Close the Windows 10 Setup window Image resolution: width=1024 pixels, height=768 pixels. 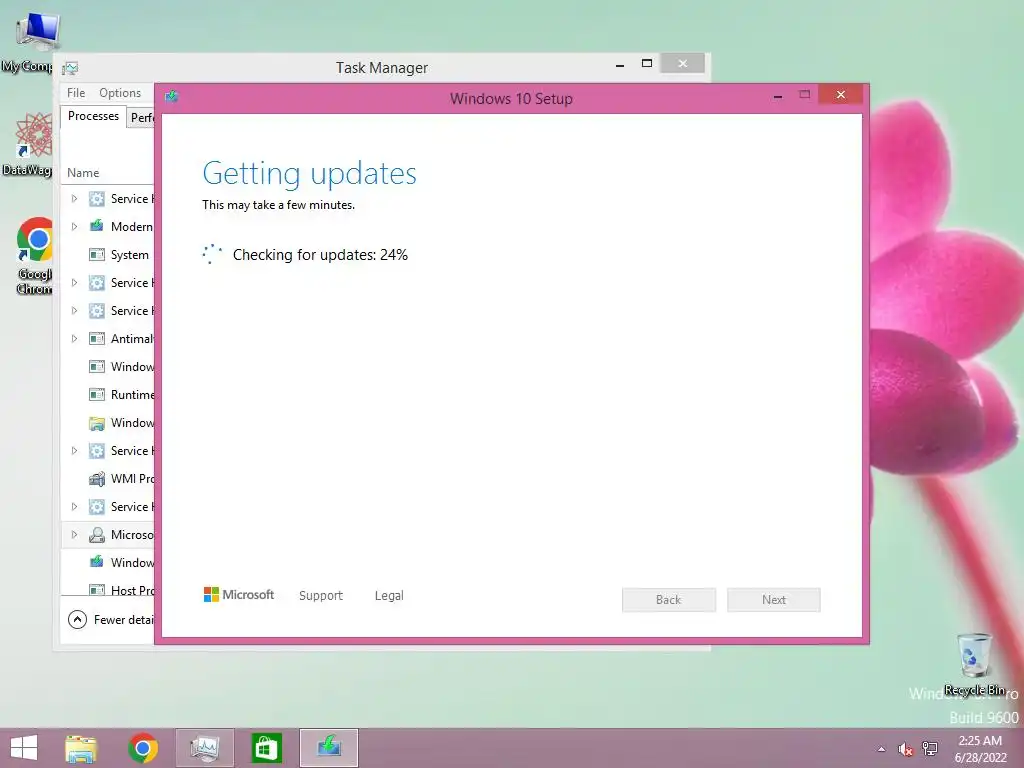(x=840, y=95)
